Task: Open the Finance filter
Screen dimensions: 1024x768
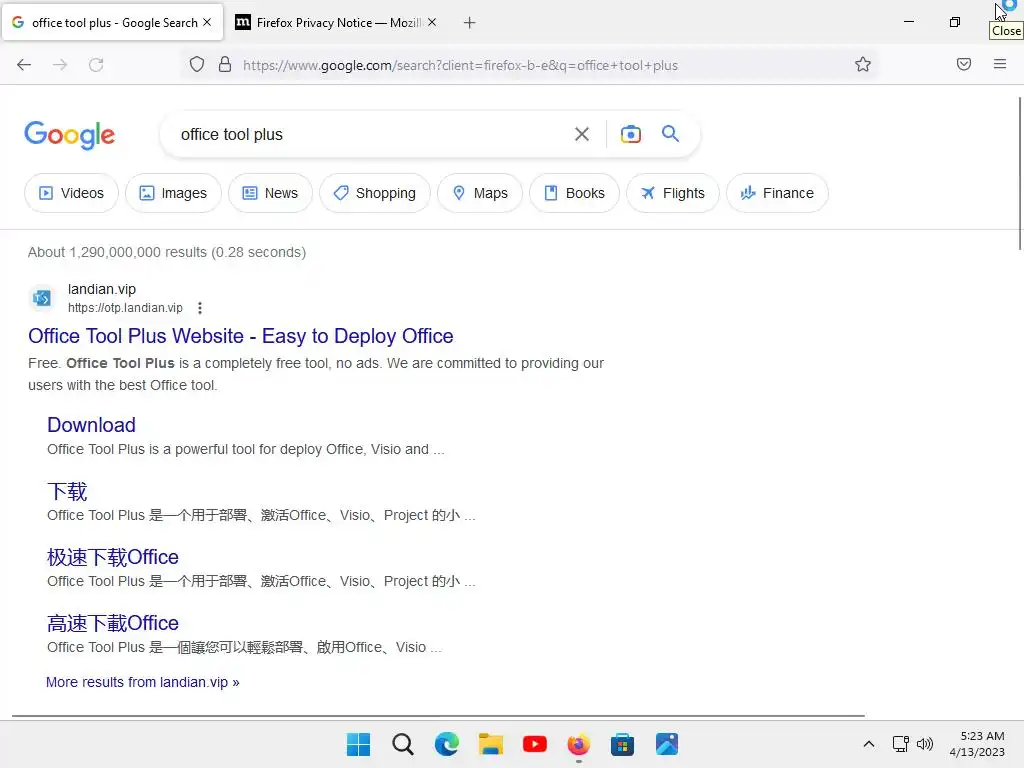Action: [777, 193]
